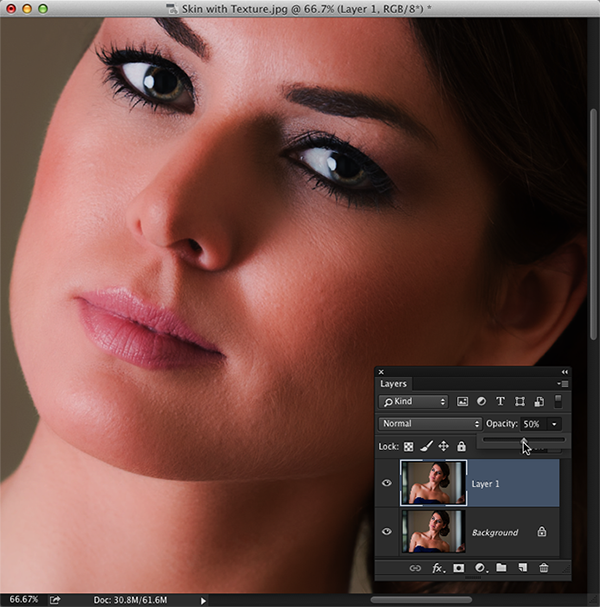Select the Layers panel tab
This screenshot has height=607, width=600.
coord(393,384)
